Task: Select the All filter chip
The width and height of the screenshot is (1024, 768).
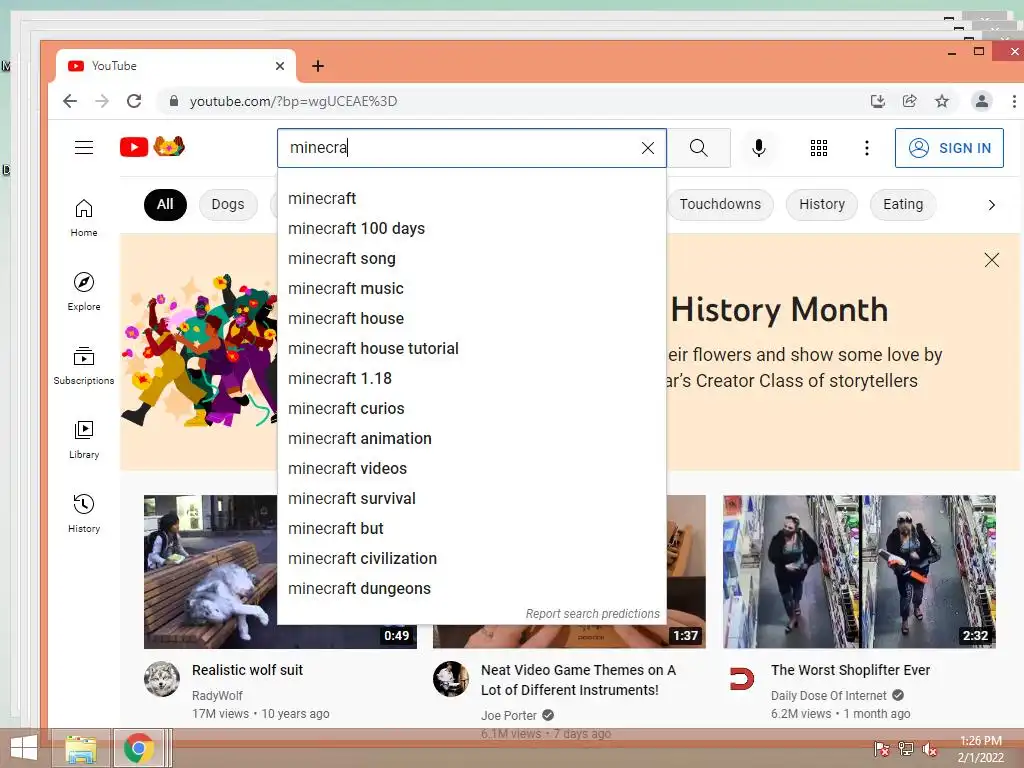Action: (165, 204)
